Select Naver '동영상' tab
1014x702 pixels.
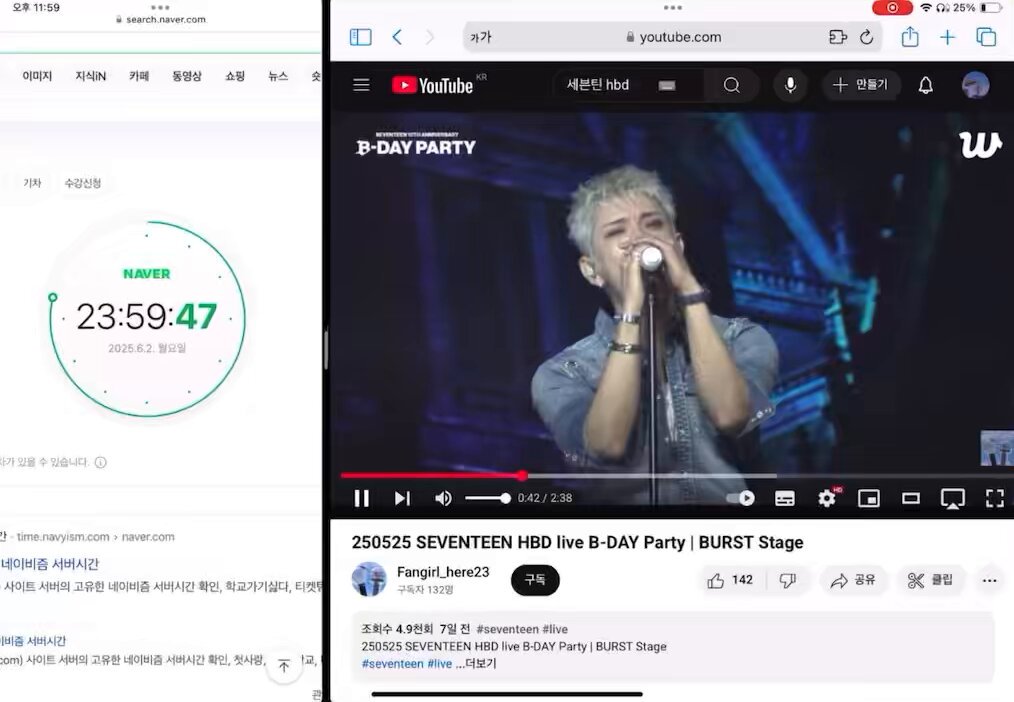pyautogui.click(x=187, y=76)
